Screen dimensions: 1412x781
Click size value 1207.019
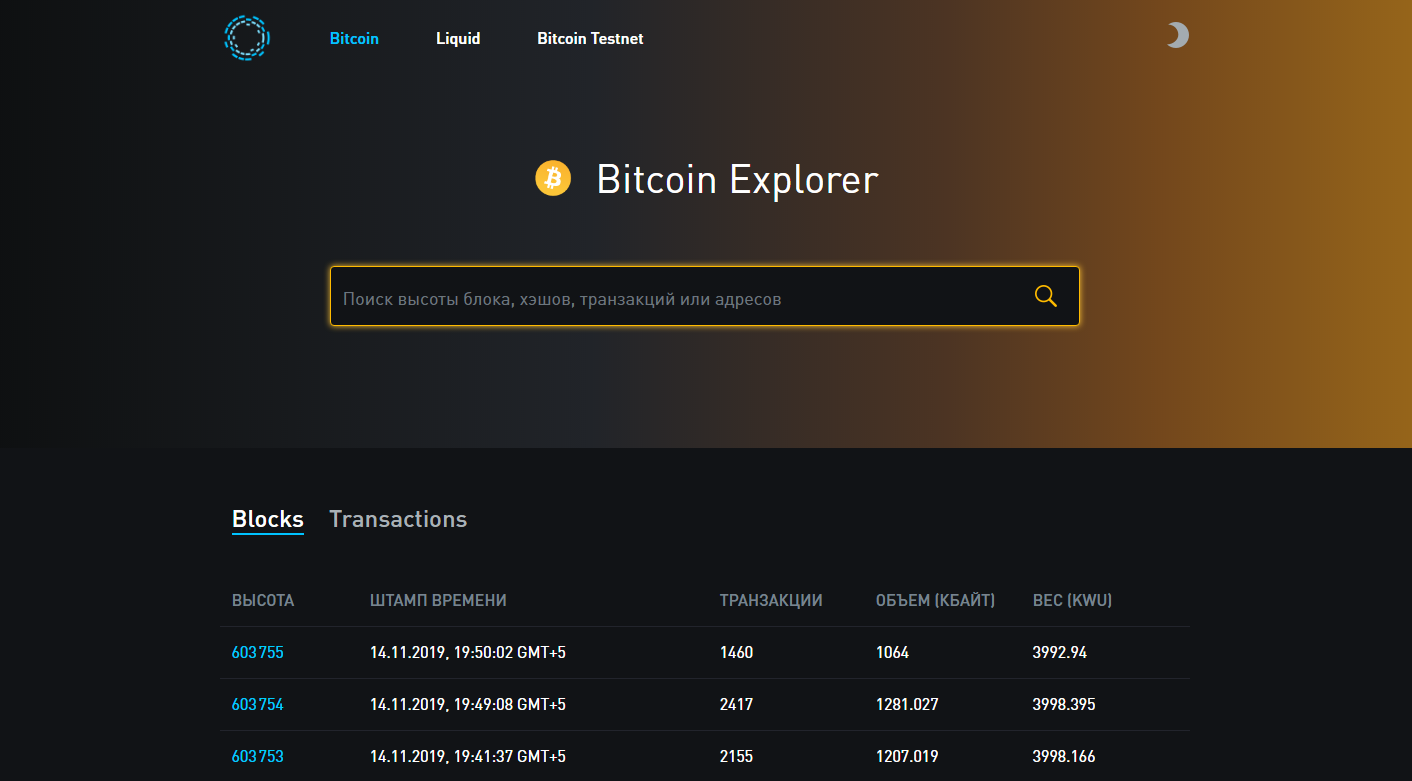pyautogui.click(x=907, y=756)
